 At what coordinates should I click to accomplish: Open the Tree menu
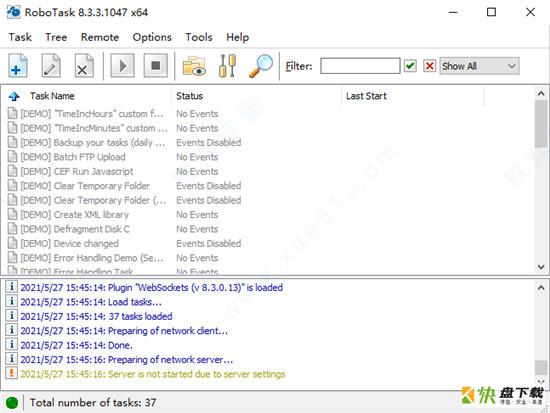(56, 37)
